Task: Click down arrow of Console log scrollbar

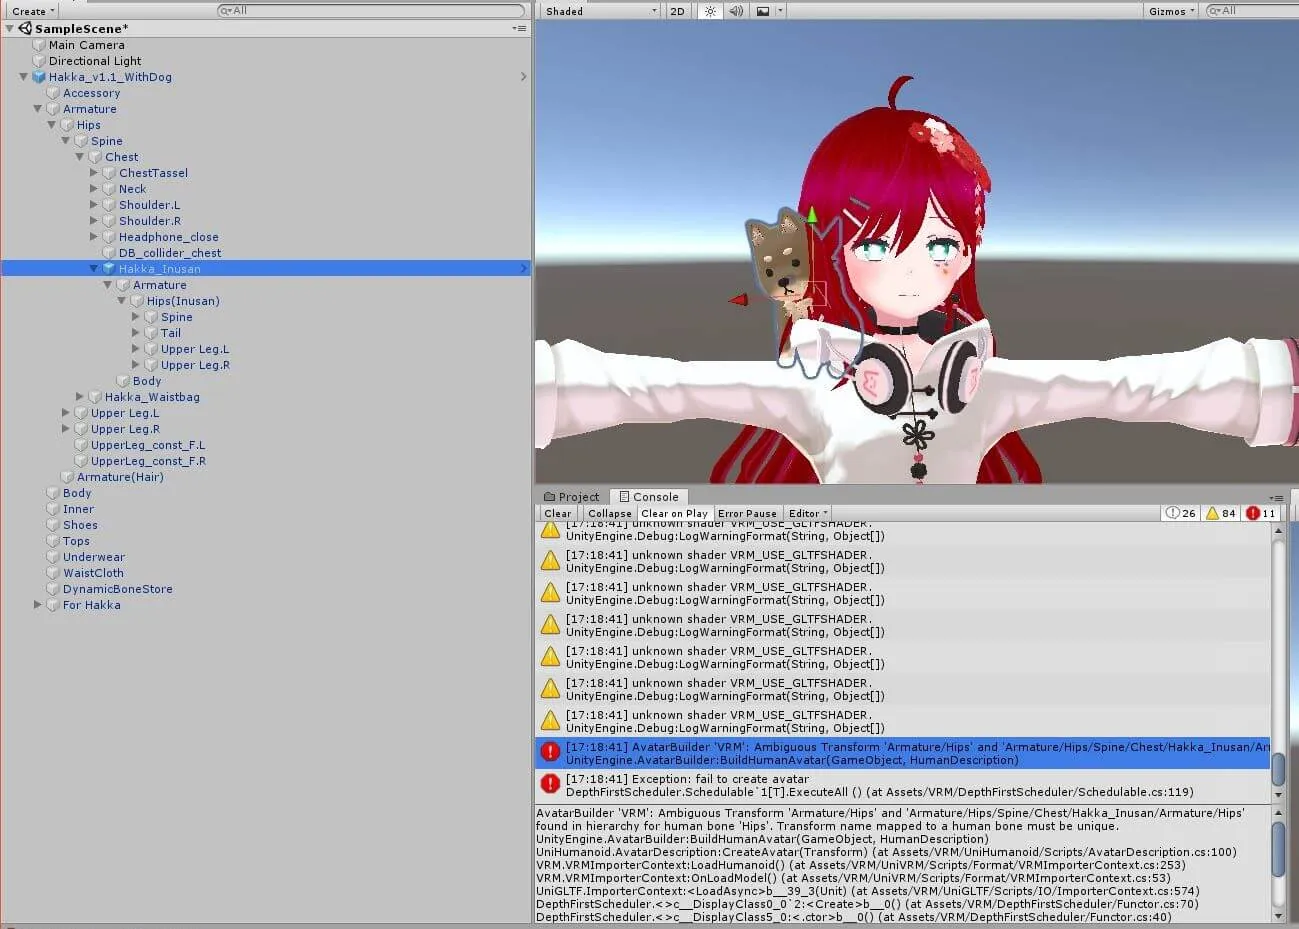Action: [x=1277, y=794]
